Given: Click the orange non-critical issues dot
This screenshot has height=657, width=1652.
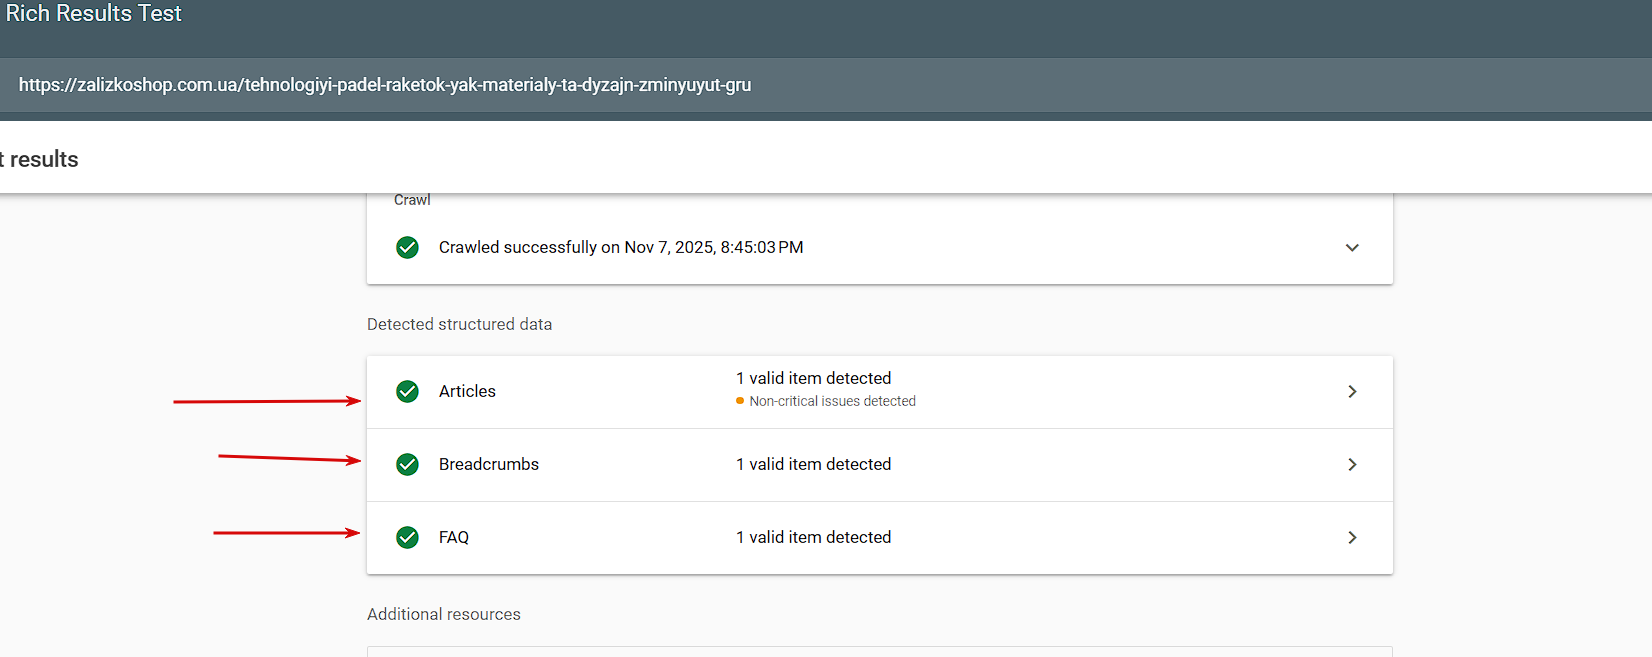Looking at the screenshot, I should click(x=740, y=401).
